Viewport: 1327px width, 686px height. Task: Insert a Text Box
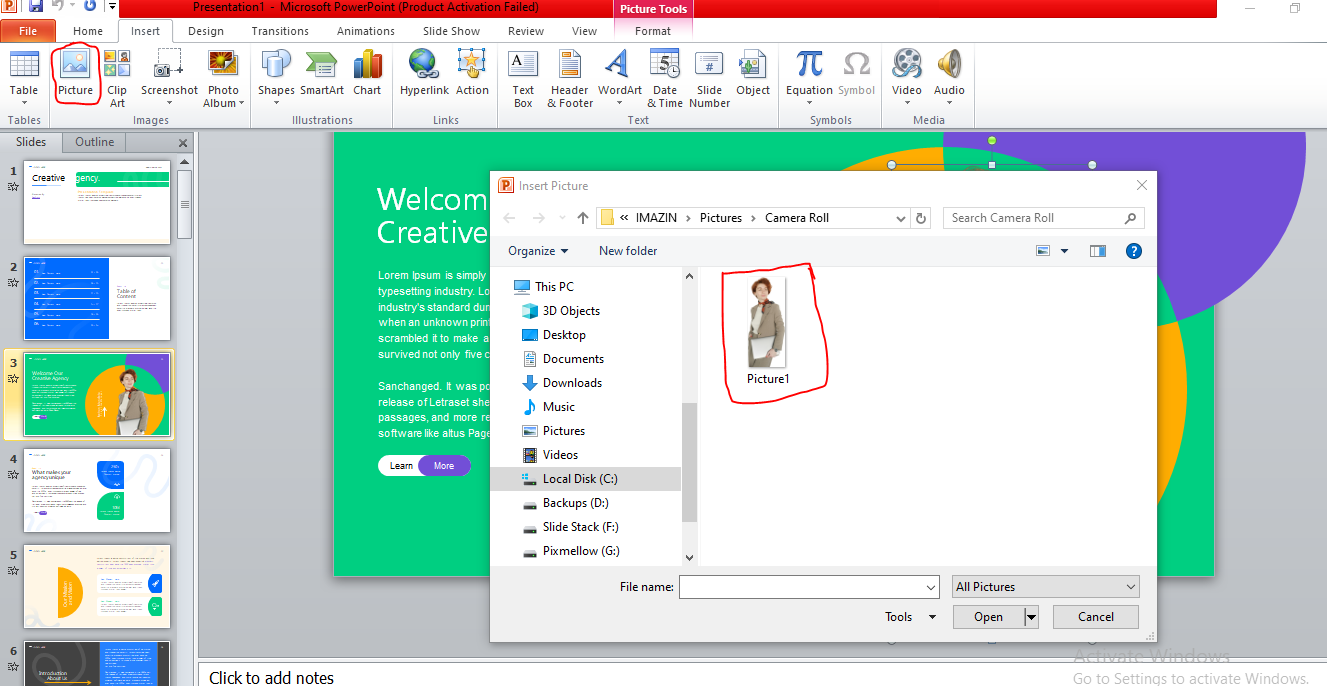point(523,76)
